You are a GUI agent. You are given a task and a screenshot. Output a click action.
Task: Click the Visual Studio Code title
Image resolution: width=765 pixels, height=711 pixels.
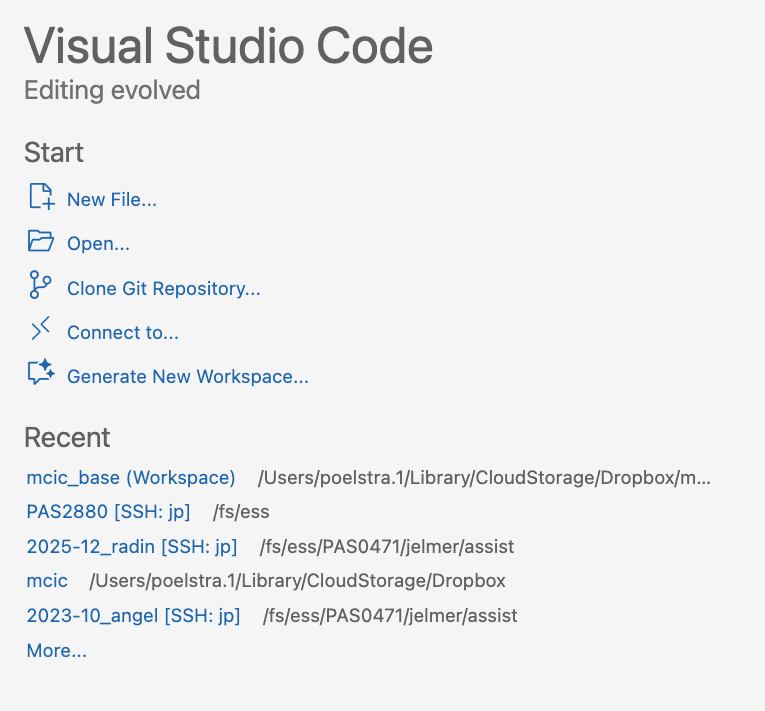[228, 45]
